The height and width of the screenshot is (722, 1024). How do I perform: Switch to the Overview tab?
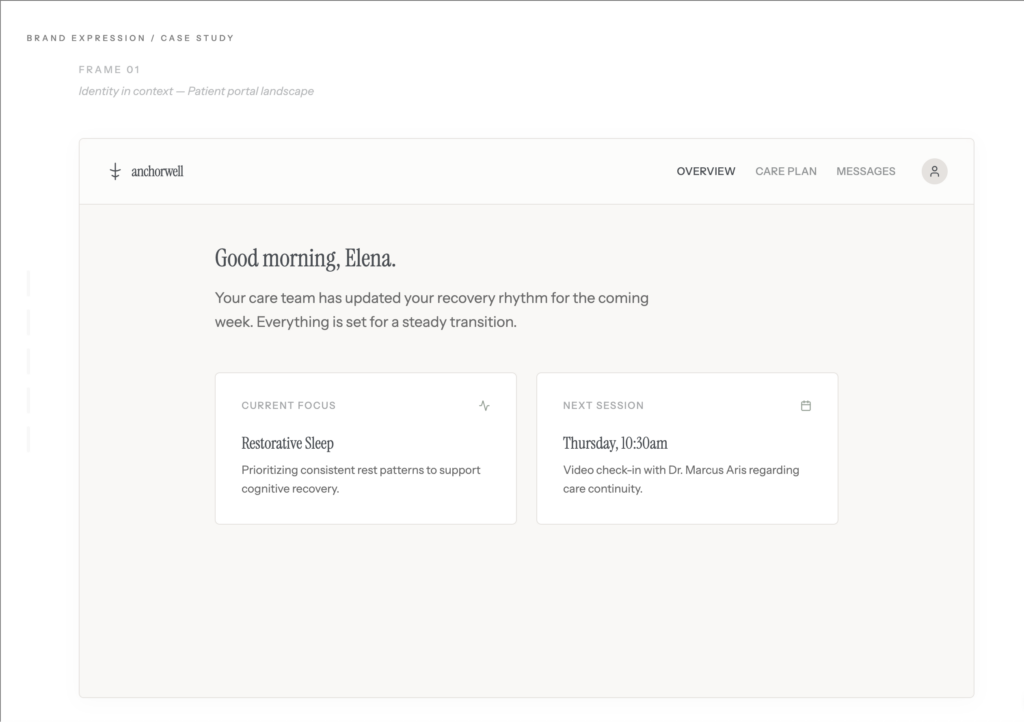[705, 171]
